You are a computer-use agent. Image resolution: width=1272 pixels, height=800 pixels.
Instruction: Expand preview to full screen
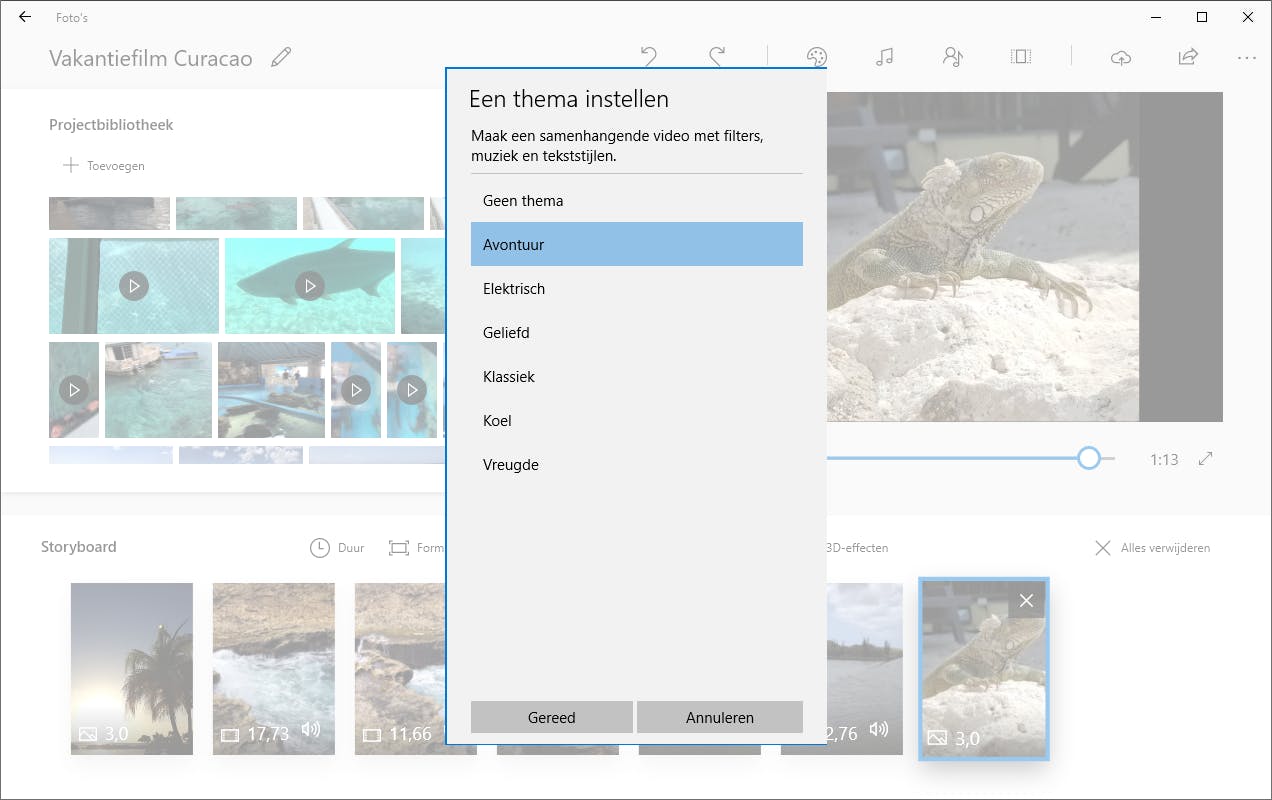(x=1206, y=458)
